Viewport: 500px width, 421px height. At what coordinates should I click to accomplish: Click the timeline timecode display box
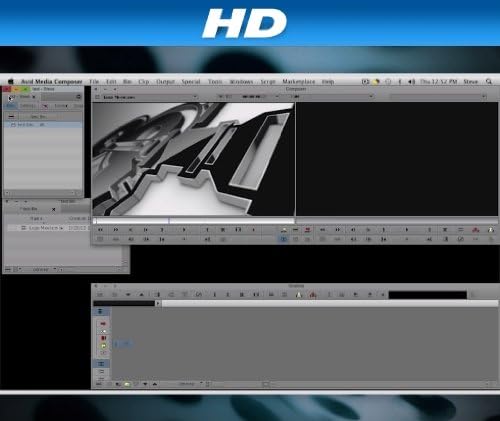point(428,295)
